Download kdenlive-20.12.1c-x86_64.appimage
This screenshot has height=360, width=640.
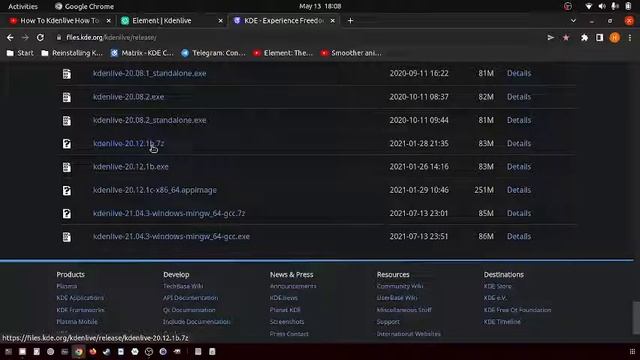click(x=155, y=190)
